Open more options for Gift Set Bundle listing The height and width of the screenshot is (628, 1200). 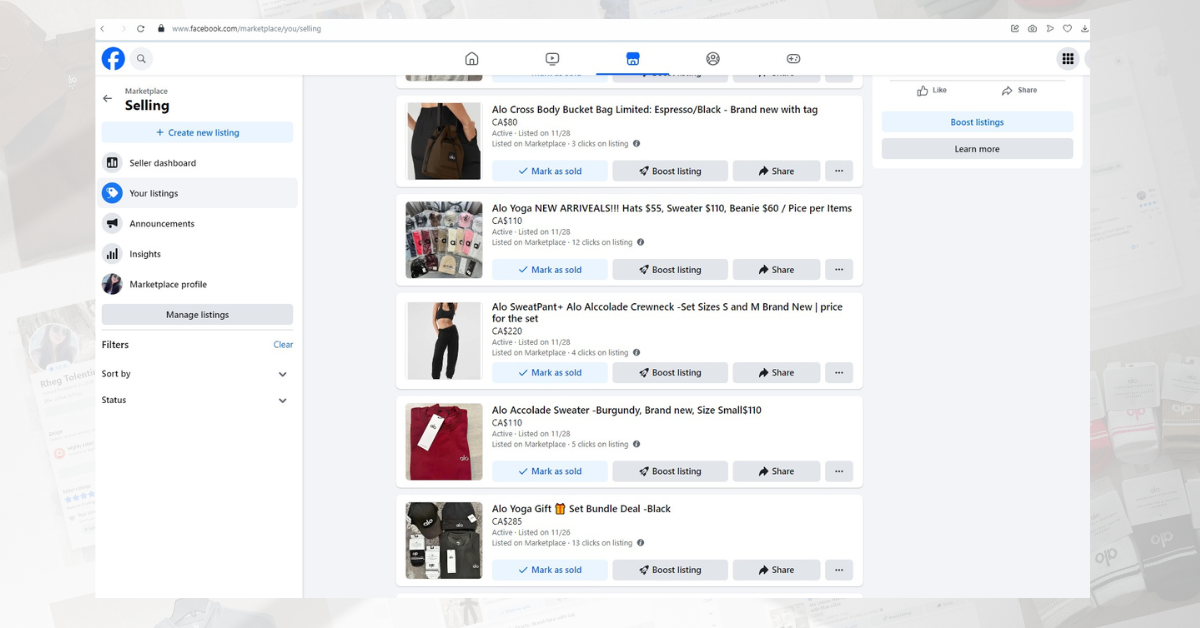click(x=839, y=570)
